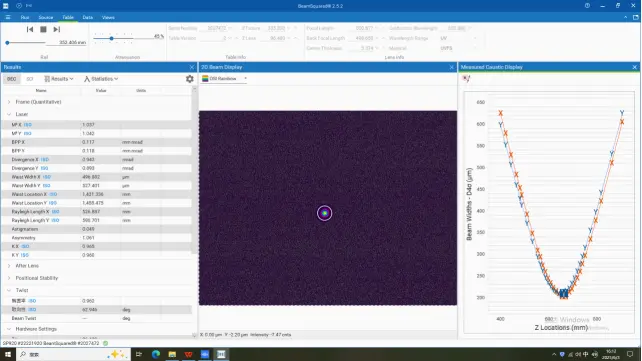Click the ISO link next to Waist Width X
The height and width of the screenshot is (361, 642).
[47, 177]
